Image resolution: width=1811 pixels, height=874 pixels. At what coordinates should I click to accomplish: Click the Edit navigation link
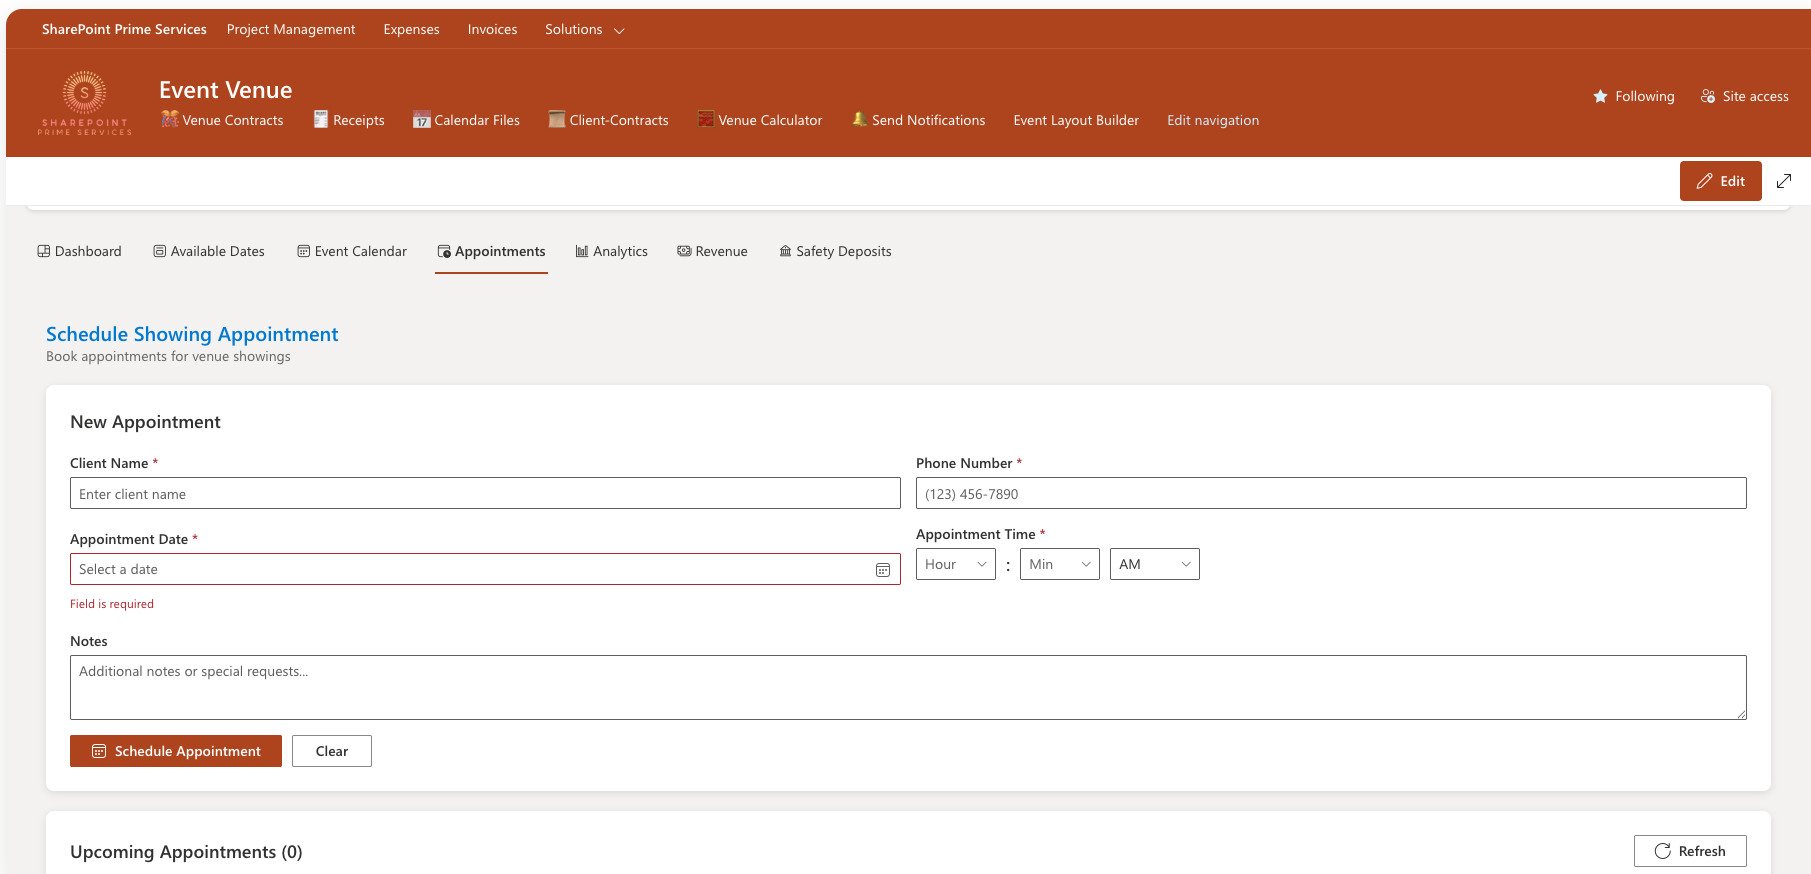(1213, 120)
